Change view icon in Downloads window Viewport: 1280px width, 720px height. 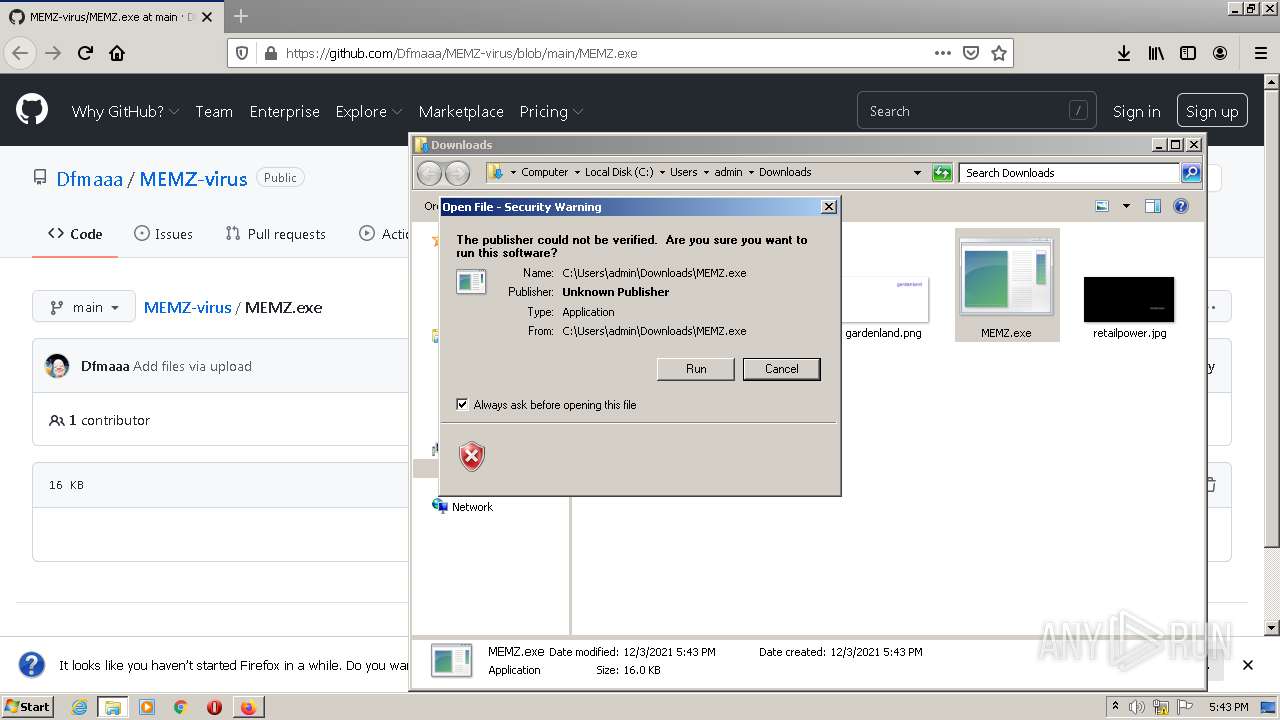pyautogui.click(x=1102, y=206)
